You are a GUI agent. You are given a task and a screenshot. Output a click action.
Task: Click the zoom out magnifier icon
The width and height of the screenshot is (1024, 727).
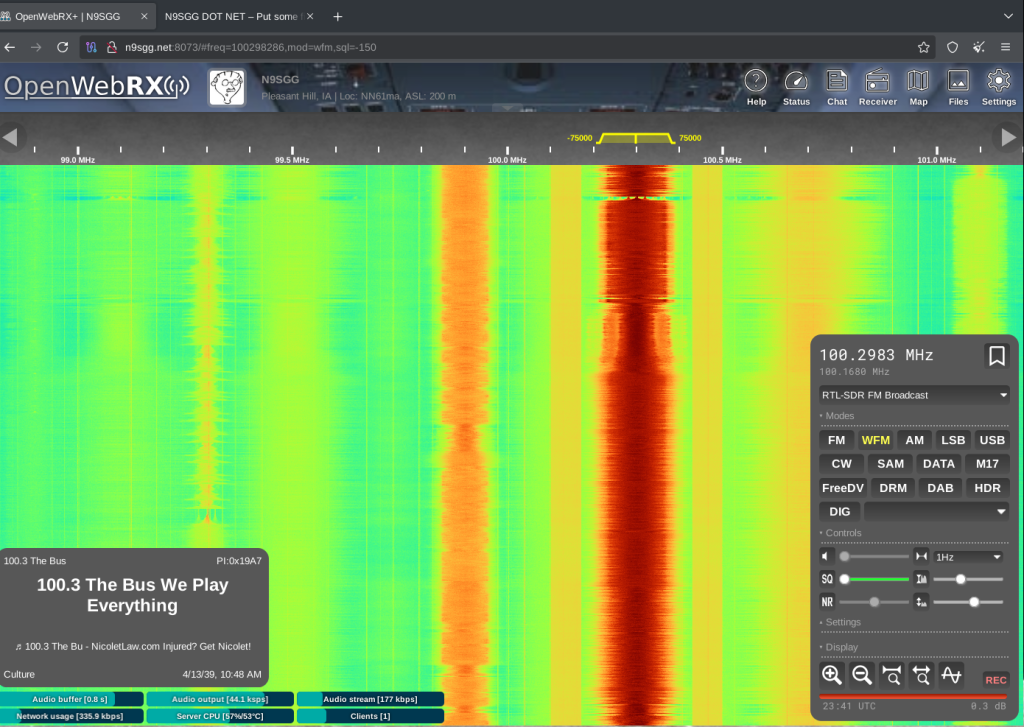[x=861, y=675]
